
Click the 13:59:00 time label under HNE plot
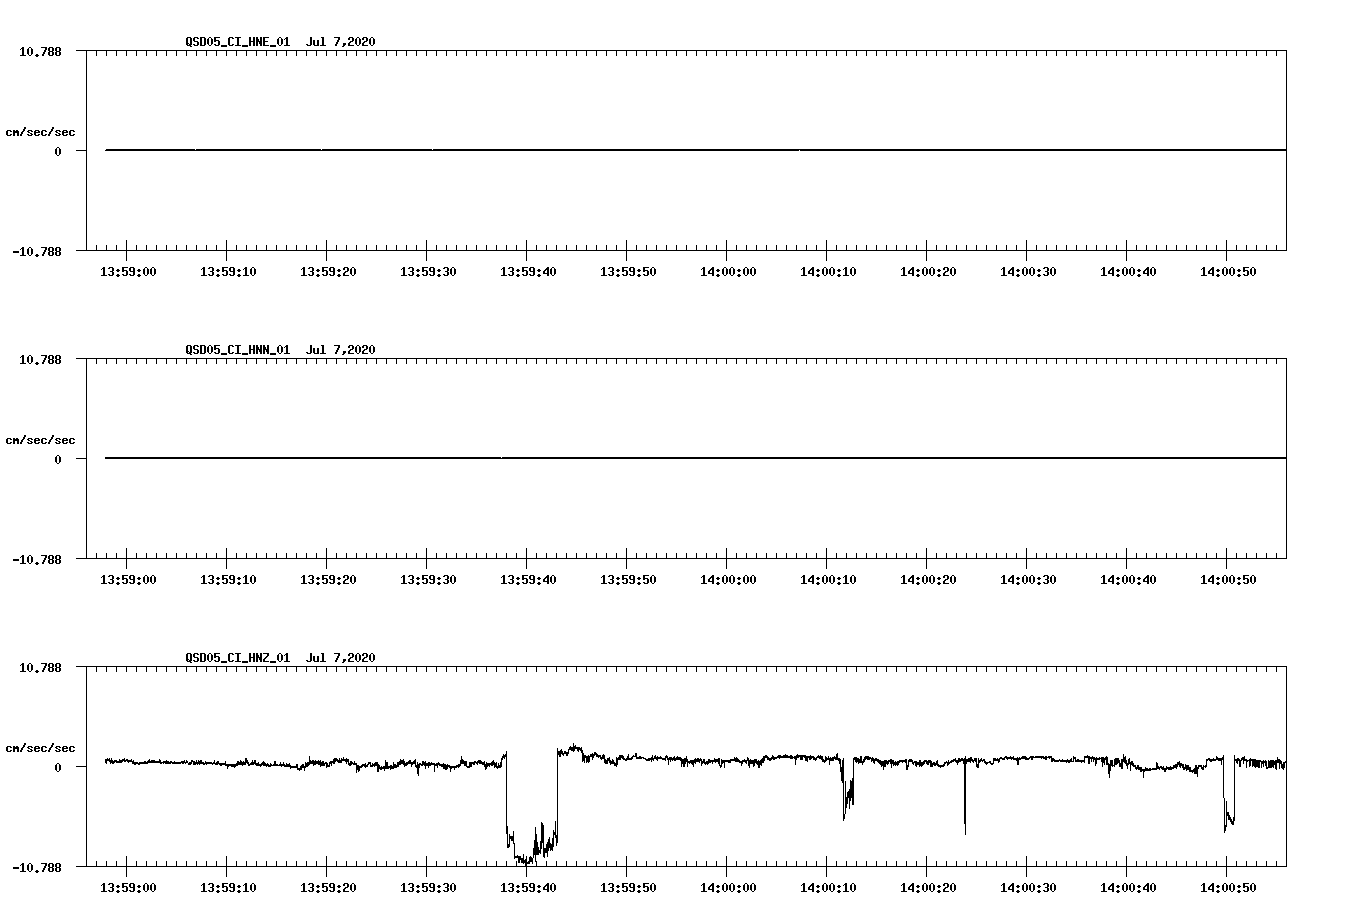[128, 272]
